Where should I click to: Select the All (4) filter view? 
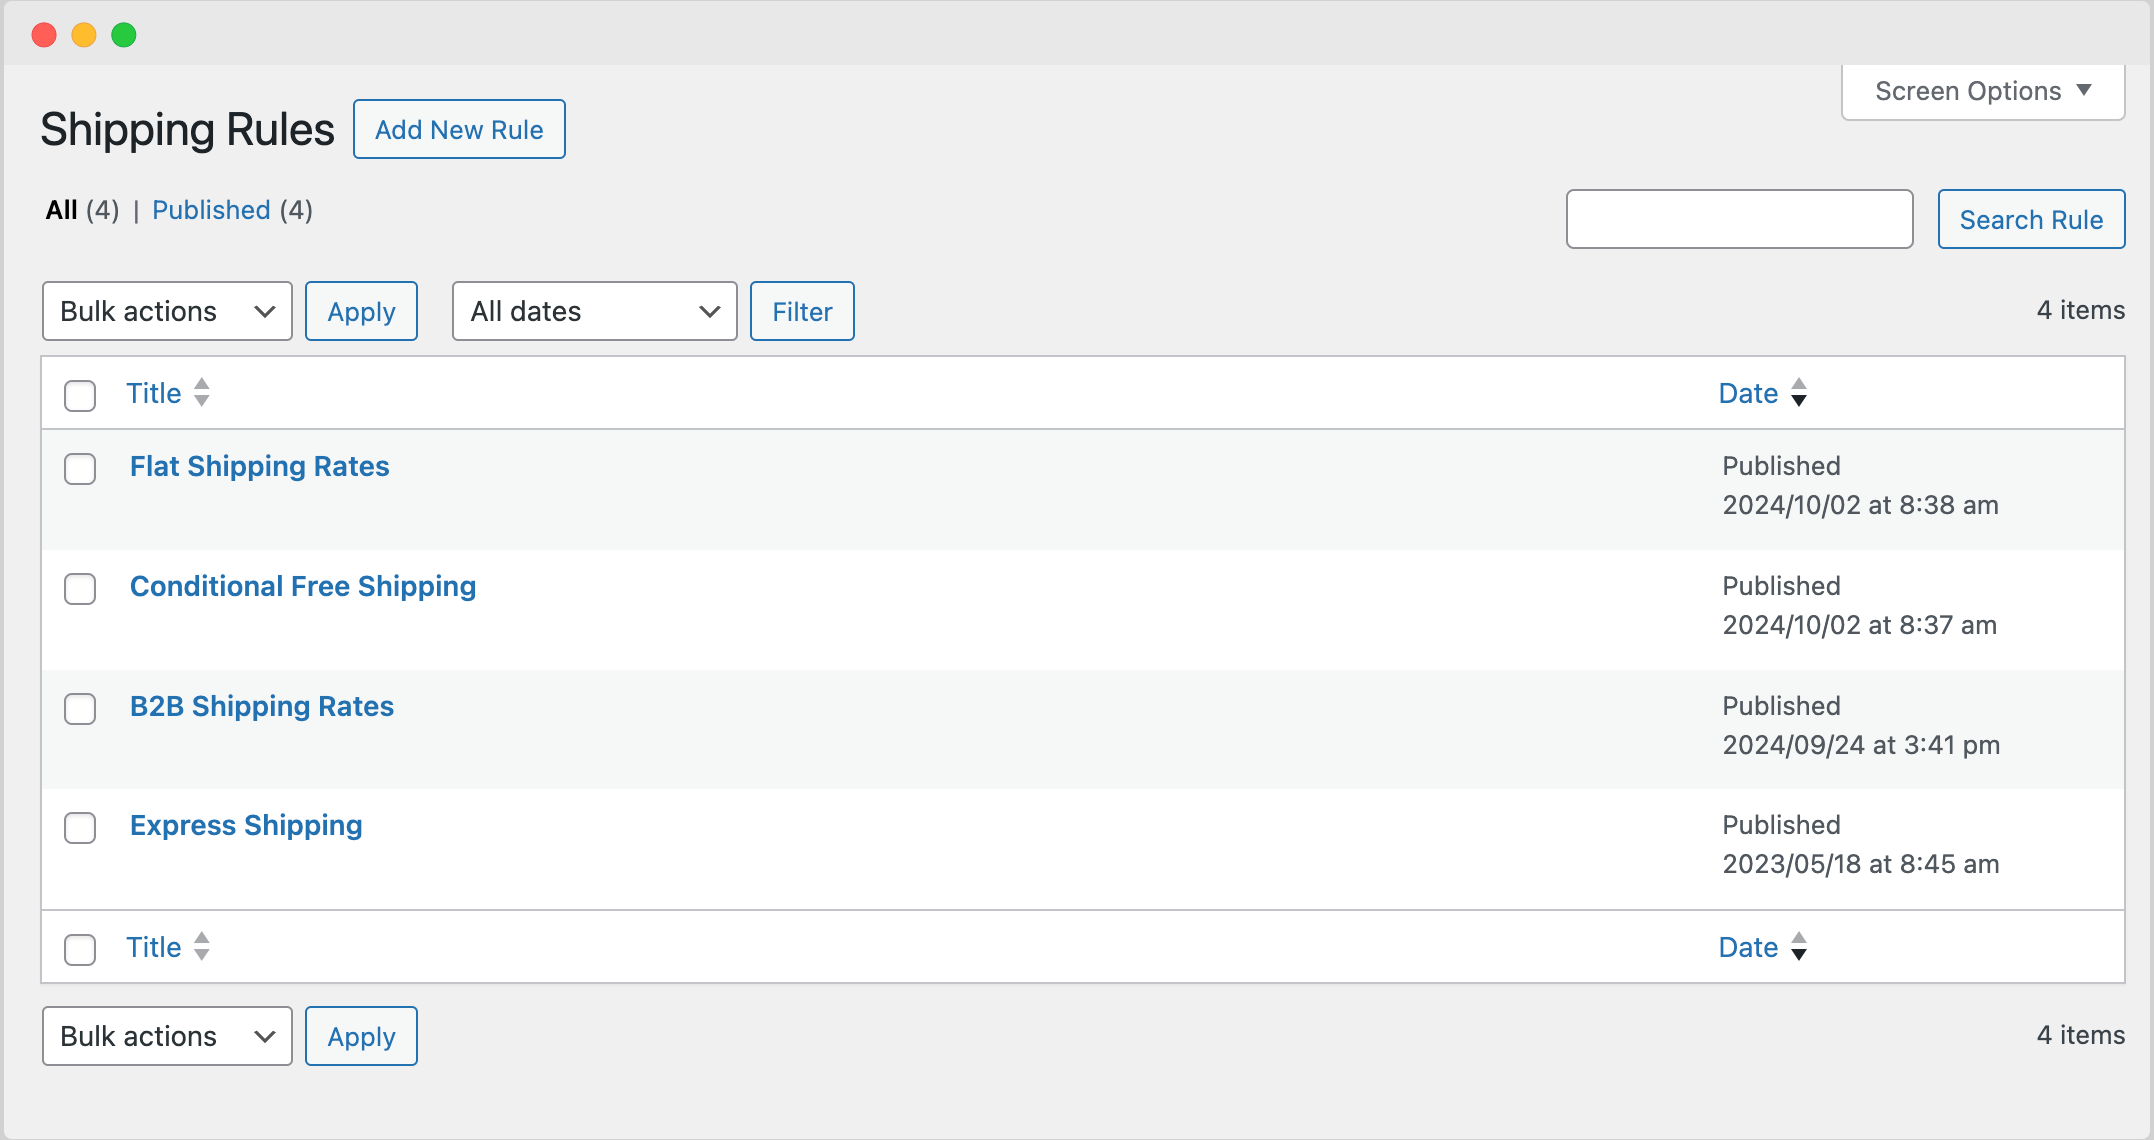[x=61, y=210]
